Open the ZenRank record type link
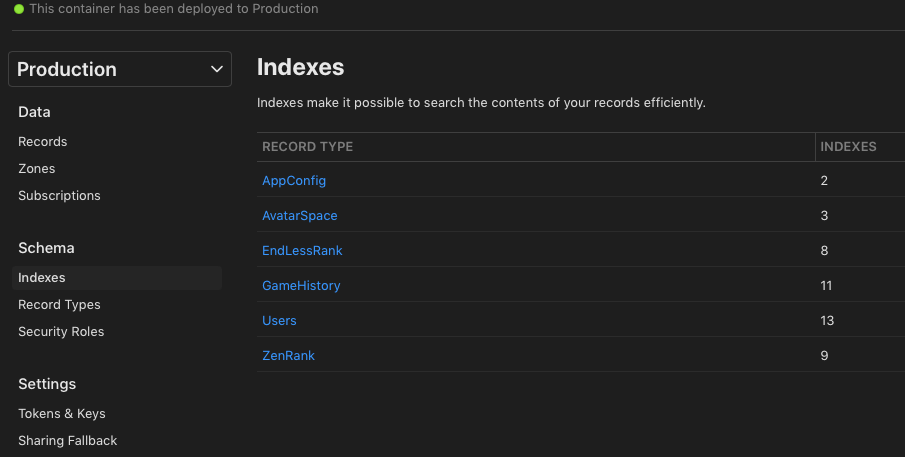This screenshot has width=905, height=457. pyautogui.click(x=289, y=355)
